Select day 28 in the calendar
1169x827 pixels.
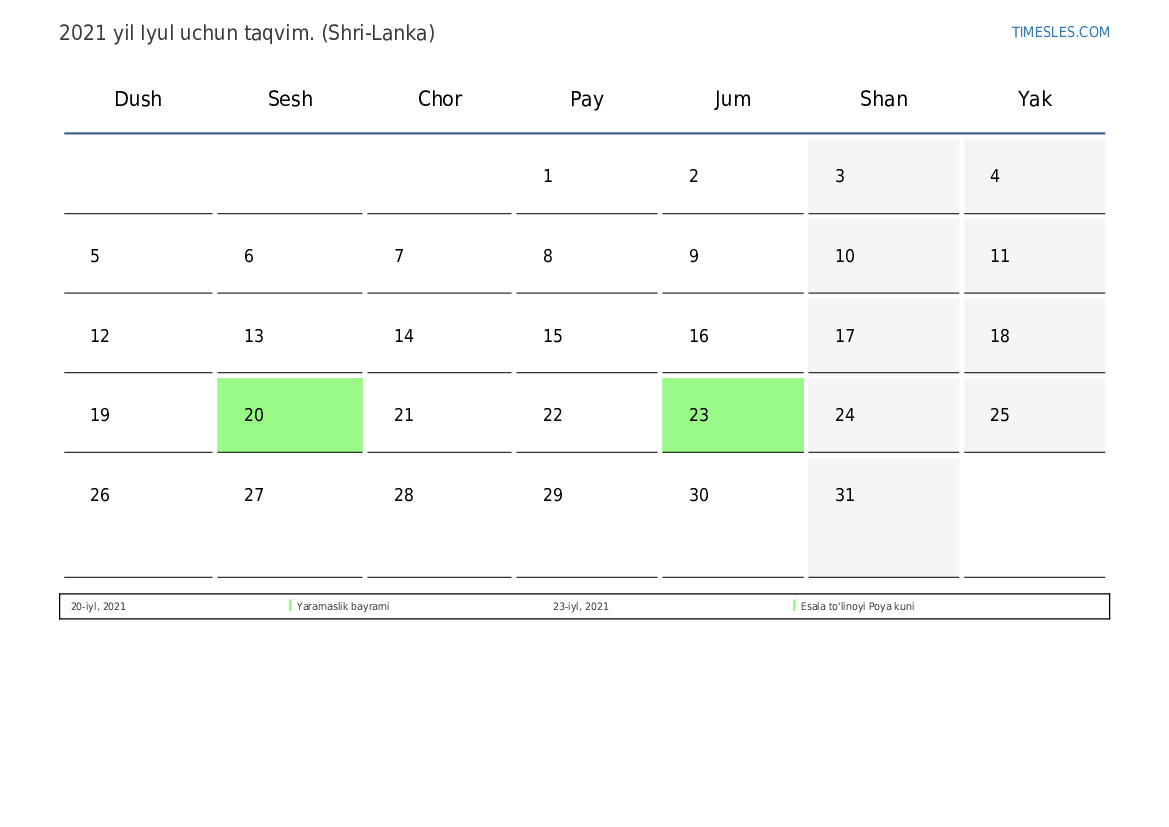[x=439, y=518]
